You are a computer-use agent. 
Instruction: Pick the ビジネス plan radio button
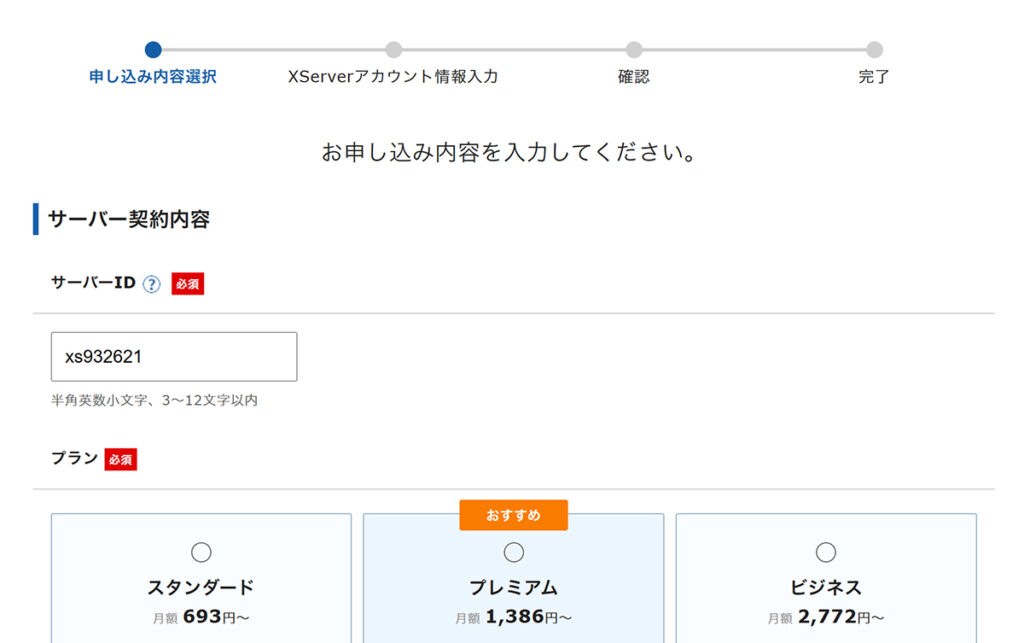pyautogui.click(x=826, y=552)
